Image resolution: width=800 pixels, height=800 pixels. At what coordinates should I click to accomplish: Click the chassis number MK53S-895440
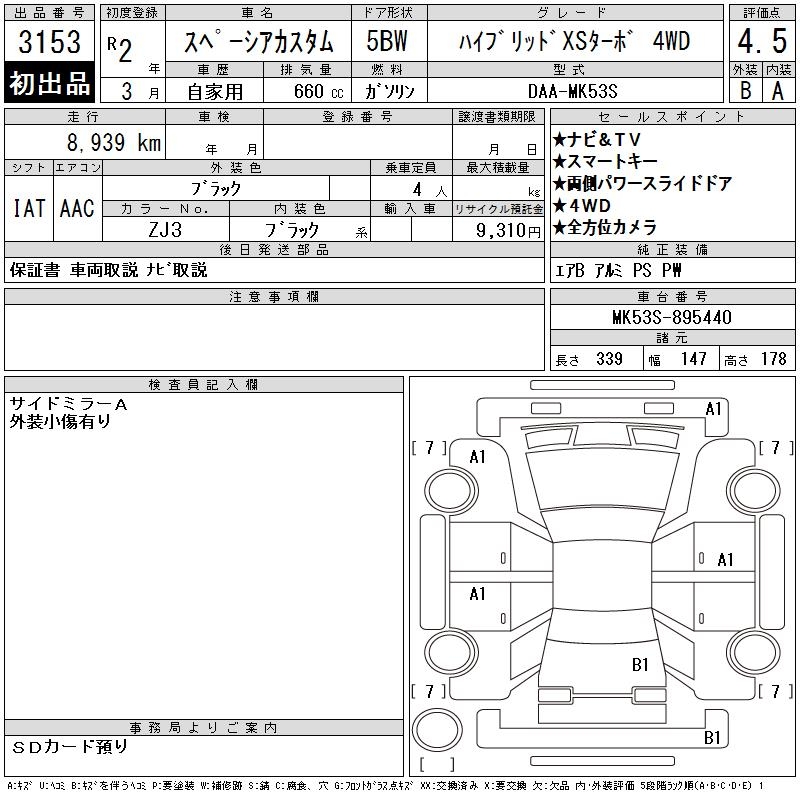click(671, 317)
